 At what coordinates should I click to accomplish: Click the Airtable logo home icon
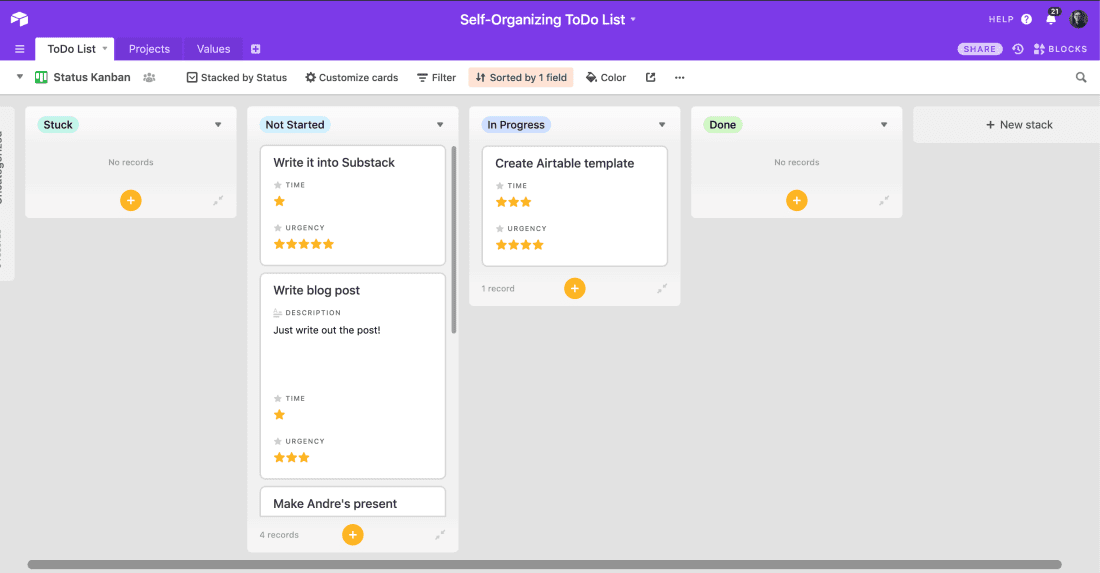click(20, 19)
